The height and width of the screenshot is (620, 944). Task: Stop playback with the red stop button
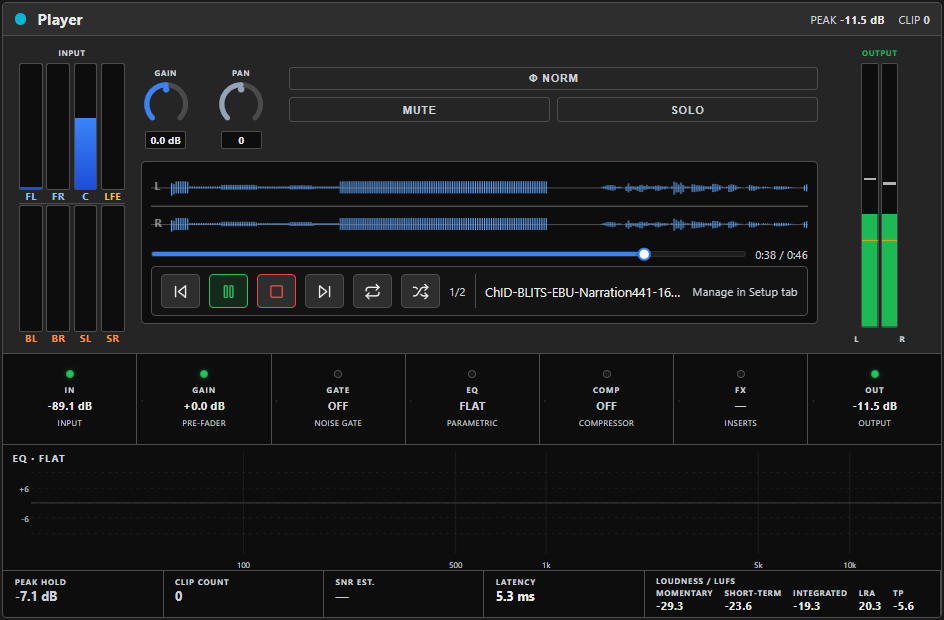[x=276, y=291]
